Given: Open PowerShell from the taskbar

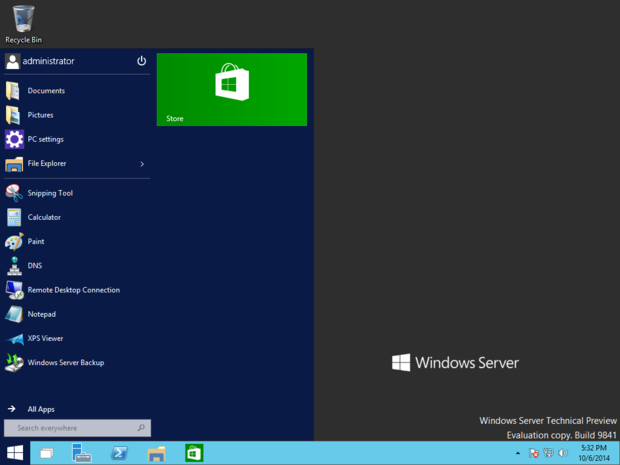Looking at the screenshot, I should [119, 453].
